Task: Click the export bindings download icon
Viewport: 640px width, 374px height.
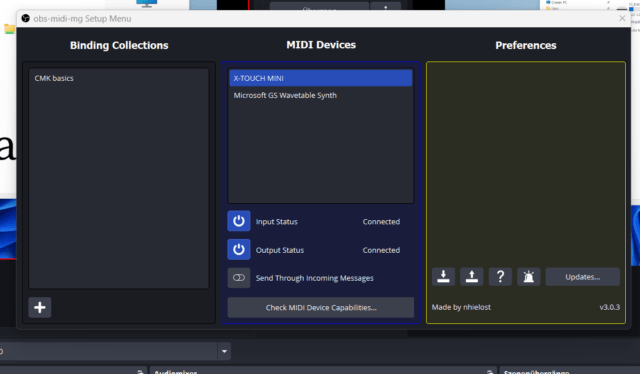Action: coord(443,277)
